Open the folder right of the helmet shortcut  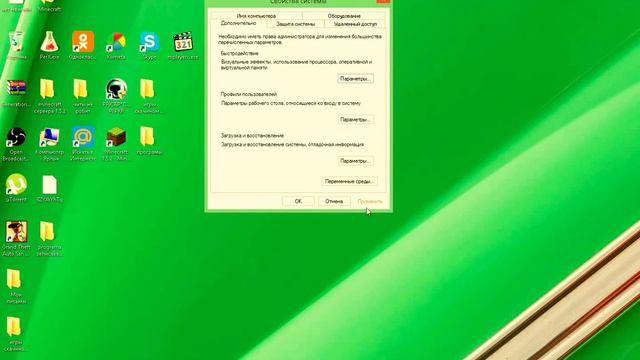point(147,89)
